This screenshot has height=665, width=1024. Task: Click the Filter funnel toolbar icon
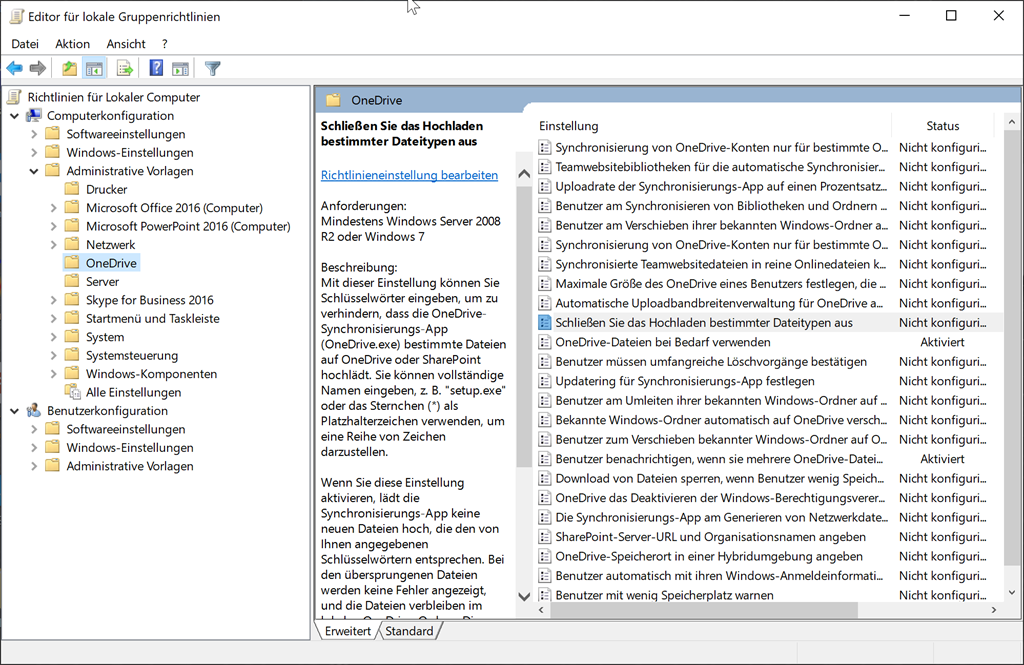pos(212,68)
